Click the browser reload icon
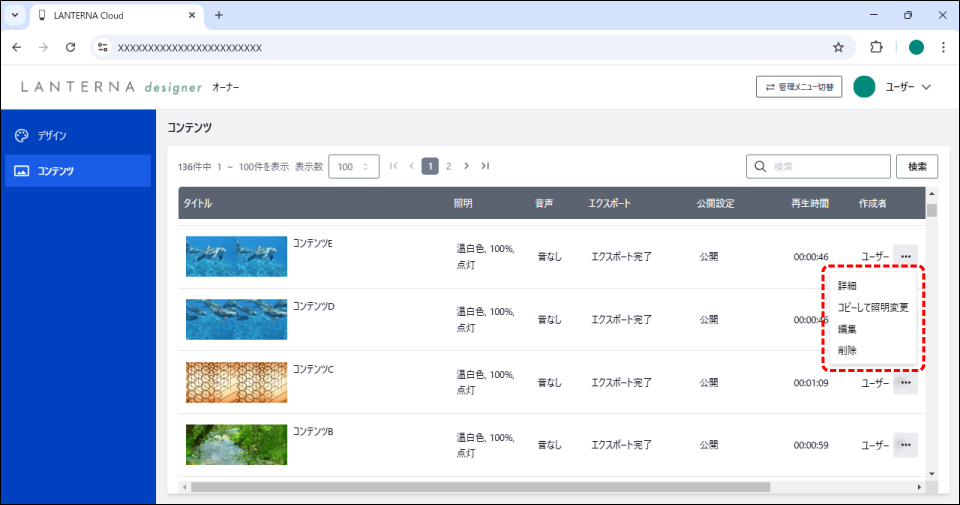960x505 pixels. pos(70,47)
